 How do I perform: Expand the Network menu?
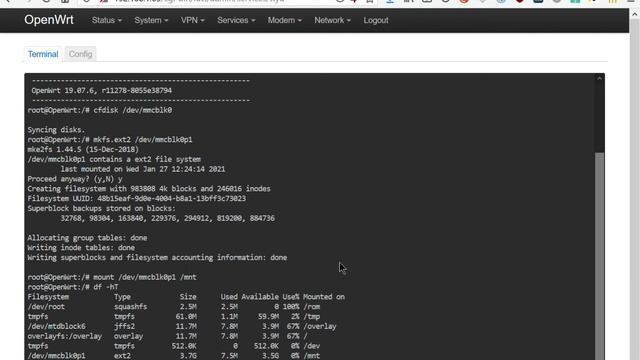pos(332,20)
